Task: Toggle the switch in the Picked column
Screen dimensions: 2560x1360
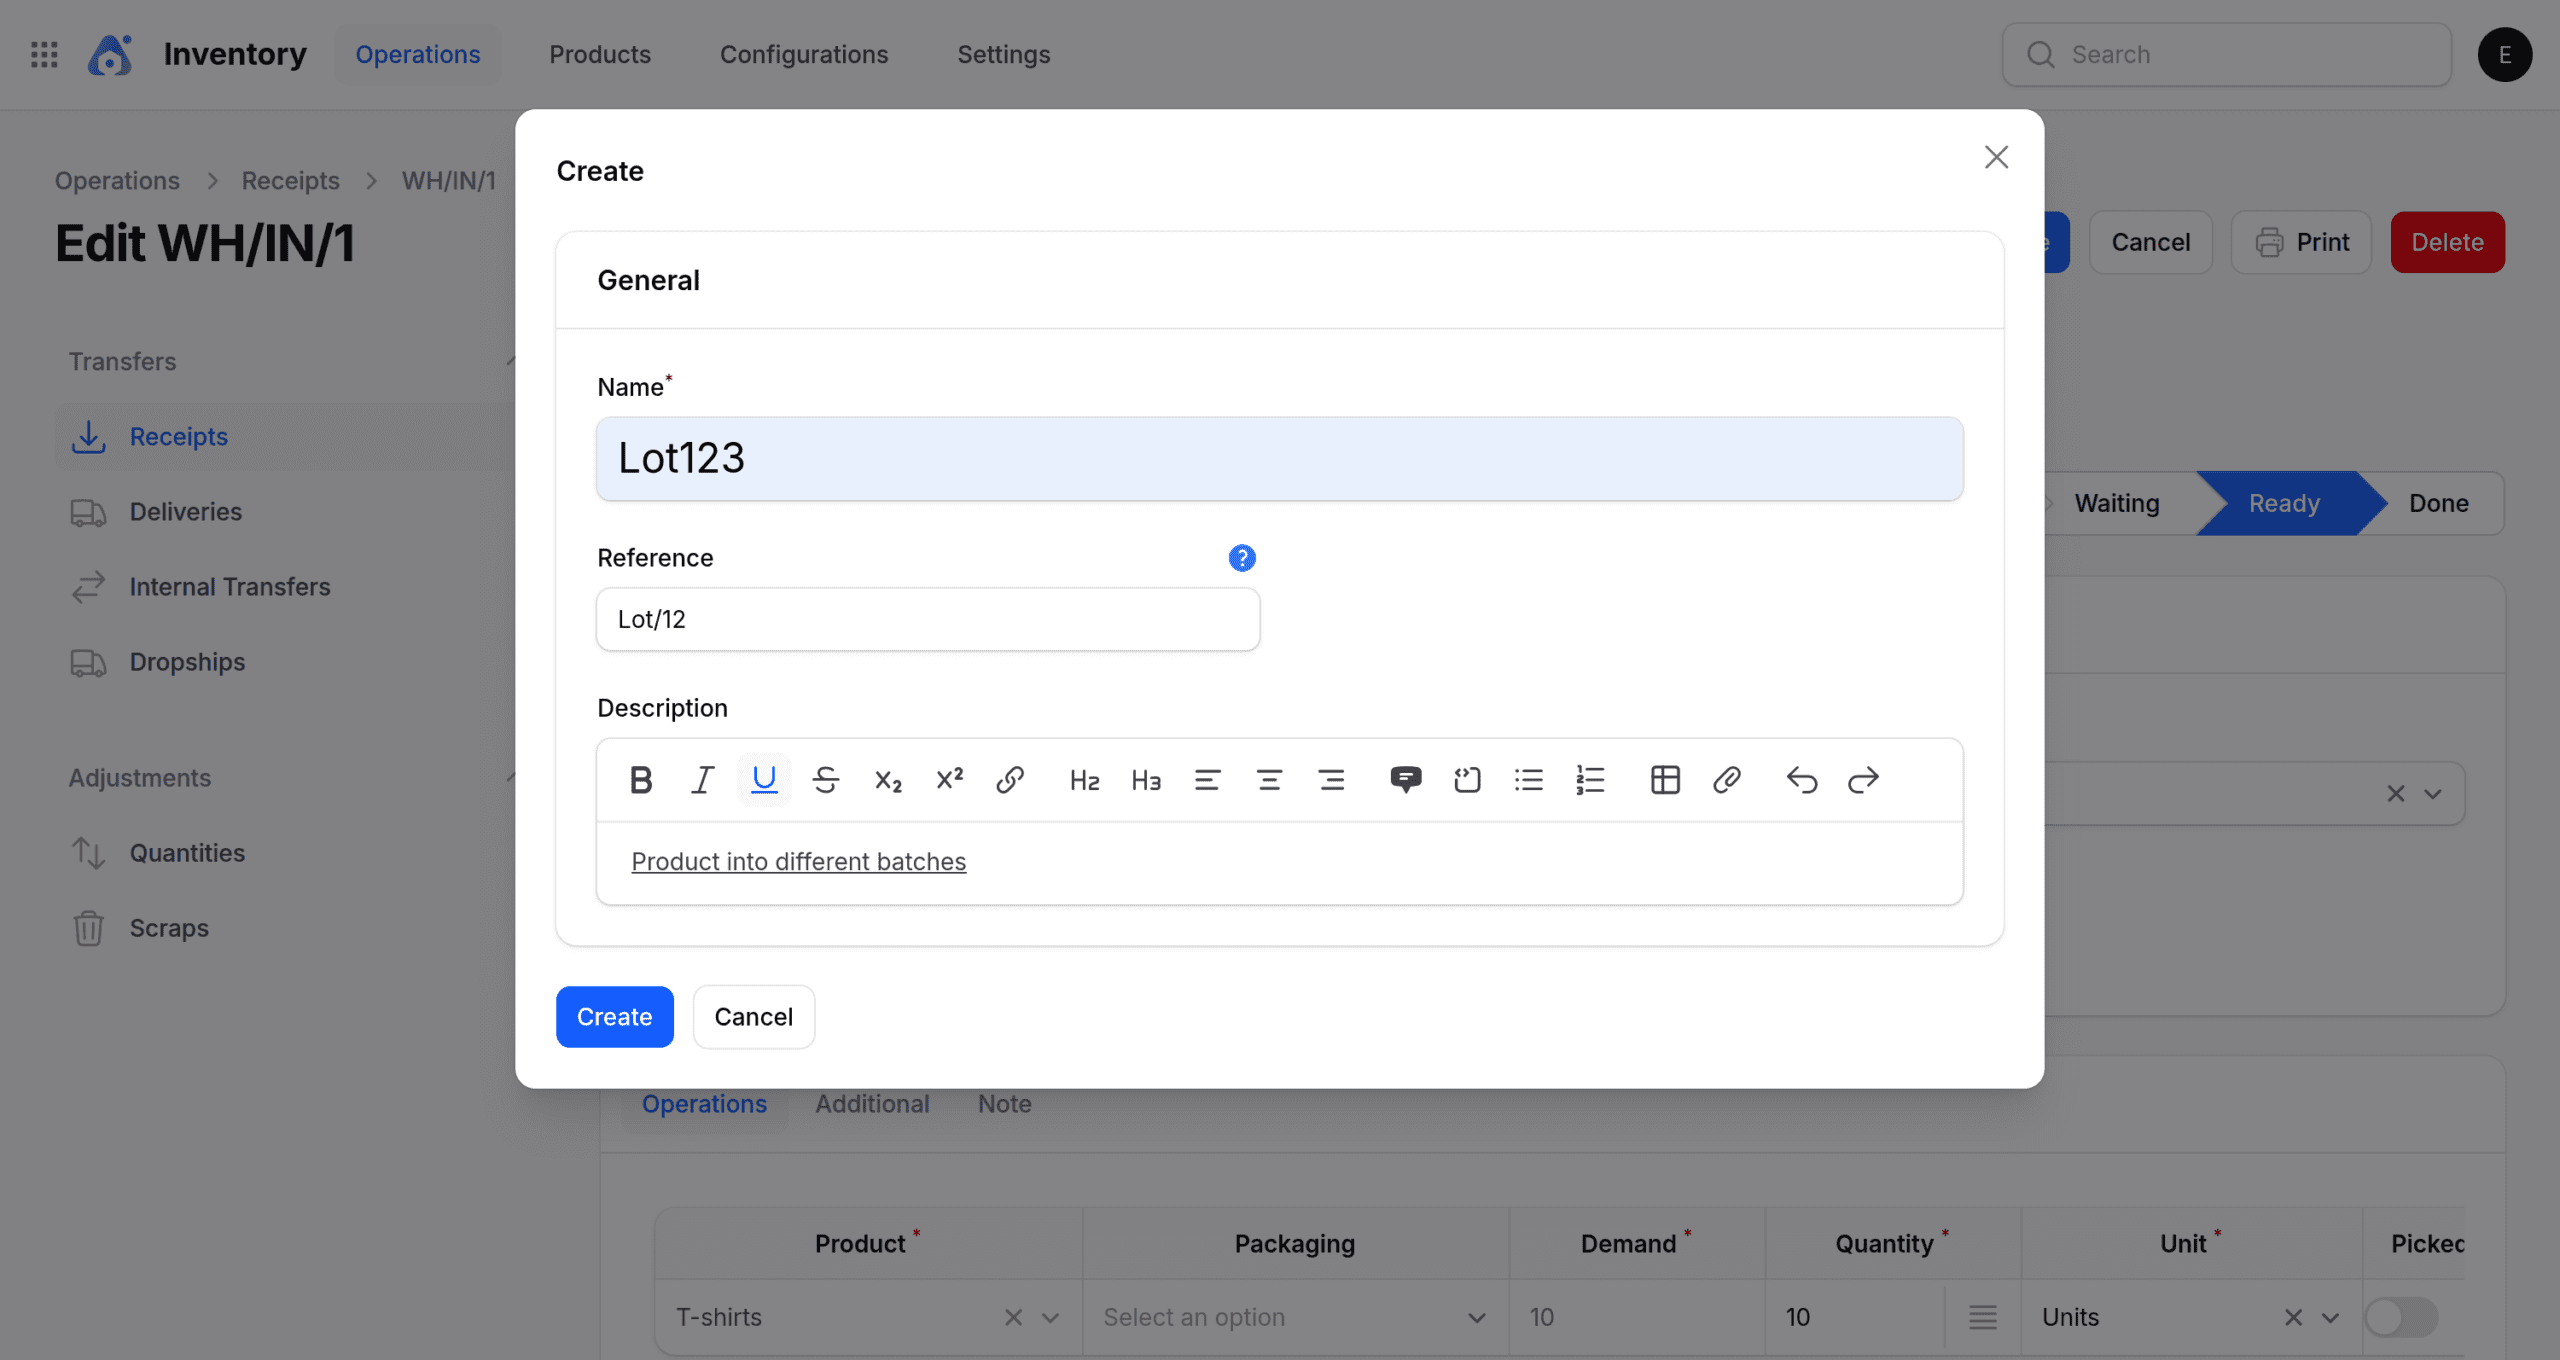Action: pyautogui.click(x=2401, y=1317)
